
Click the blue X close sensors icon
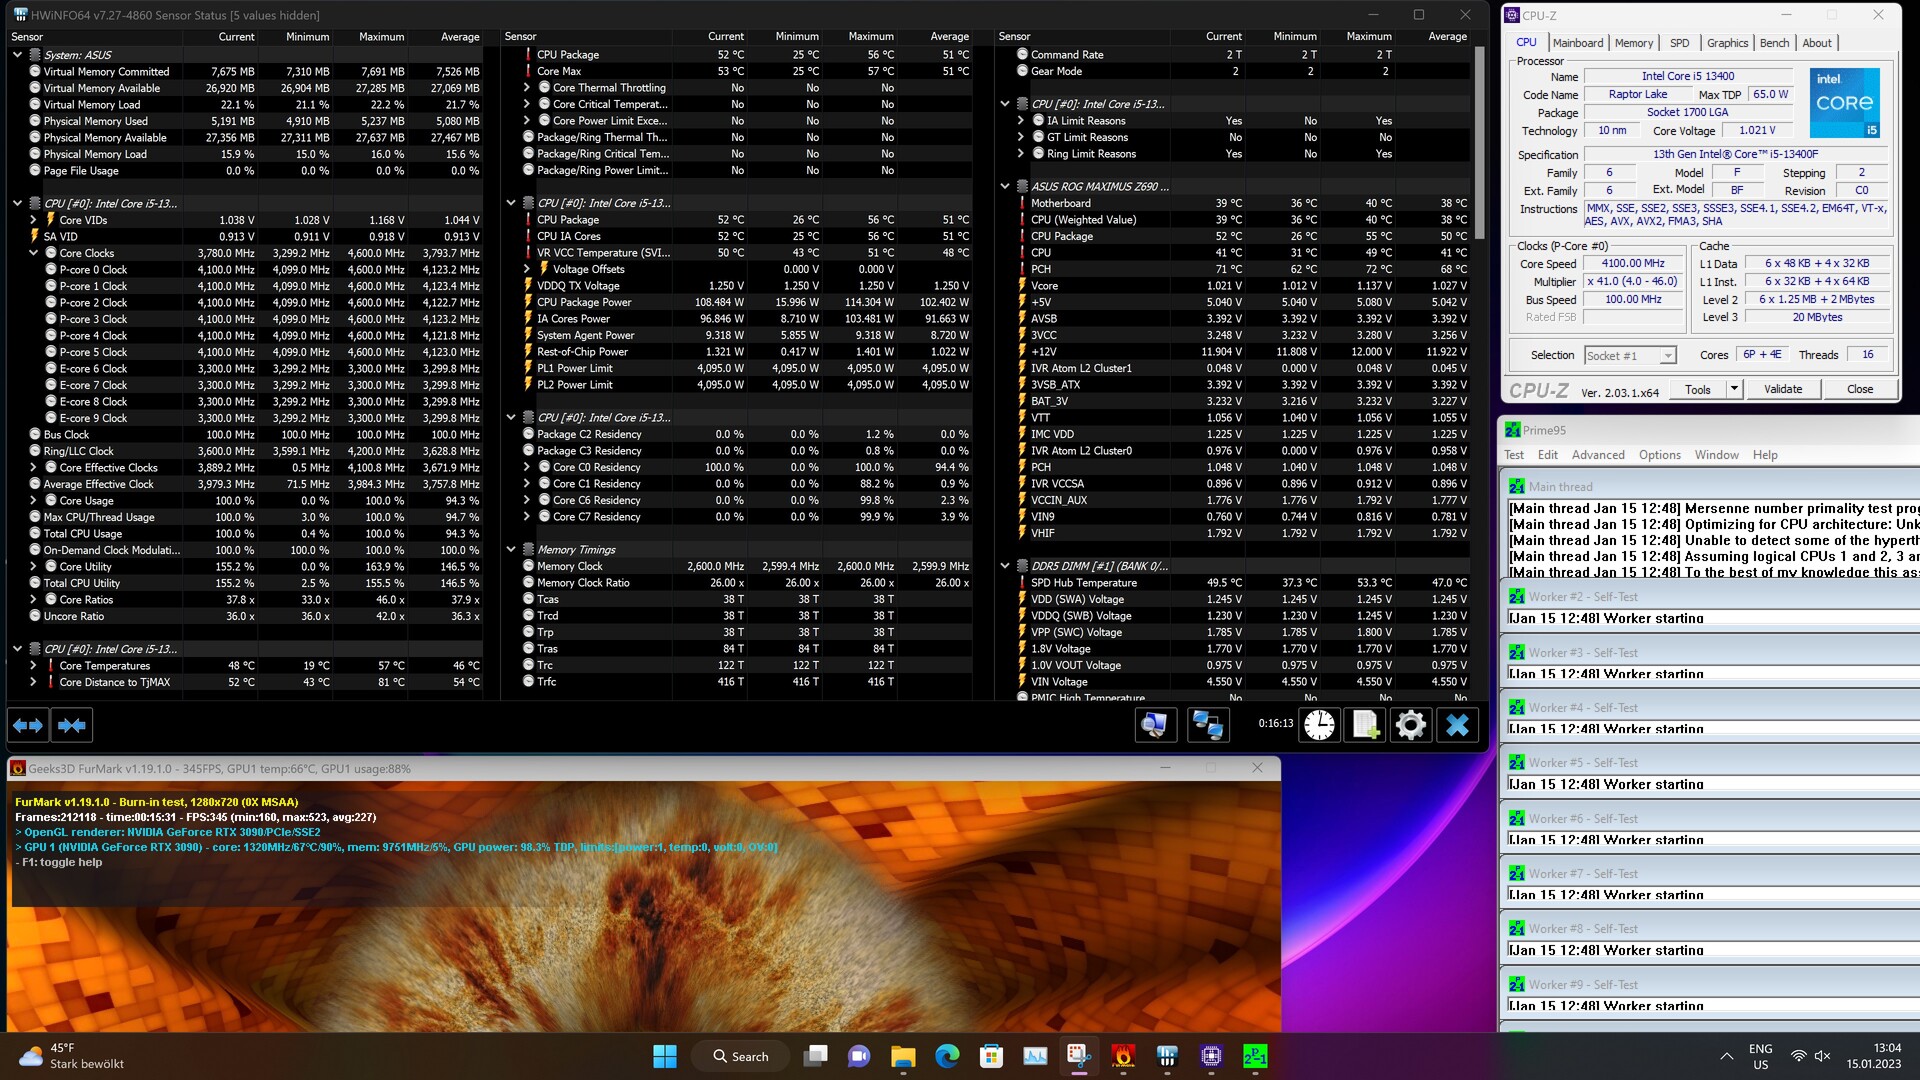click(x=1457, y=725)
